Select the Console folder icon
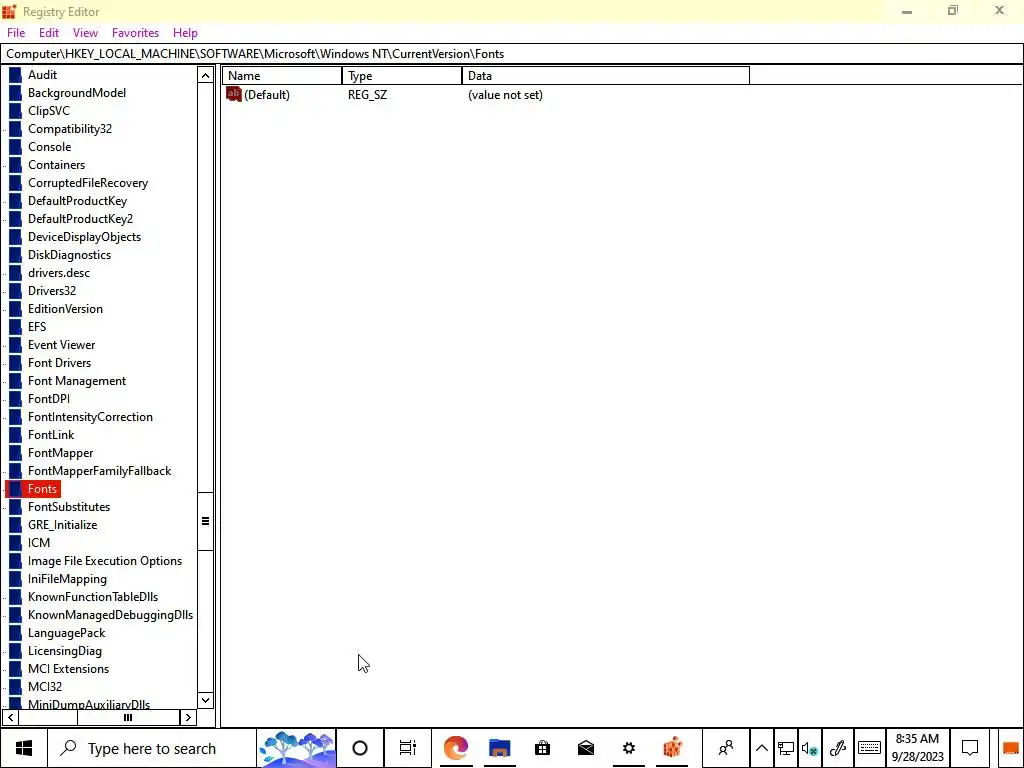 pyautogui.click(x=15, y=146)
